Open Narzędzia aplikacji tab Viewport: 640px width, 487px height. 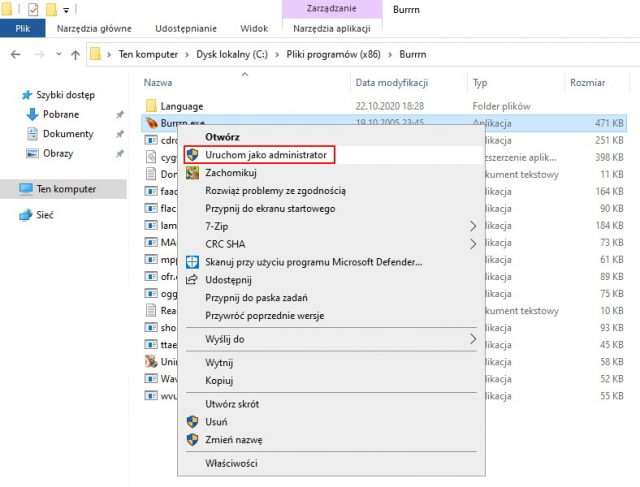click(332, 29)
